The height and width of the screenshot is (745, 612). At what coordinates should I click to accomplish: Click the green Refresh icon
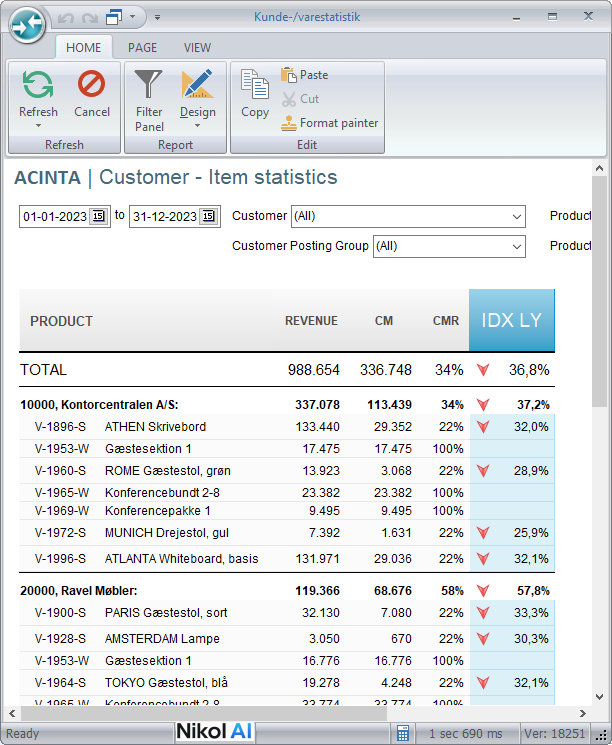pos(38,84)
